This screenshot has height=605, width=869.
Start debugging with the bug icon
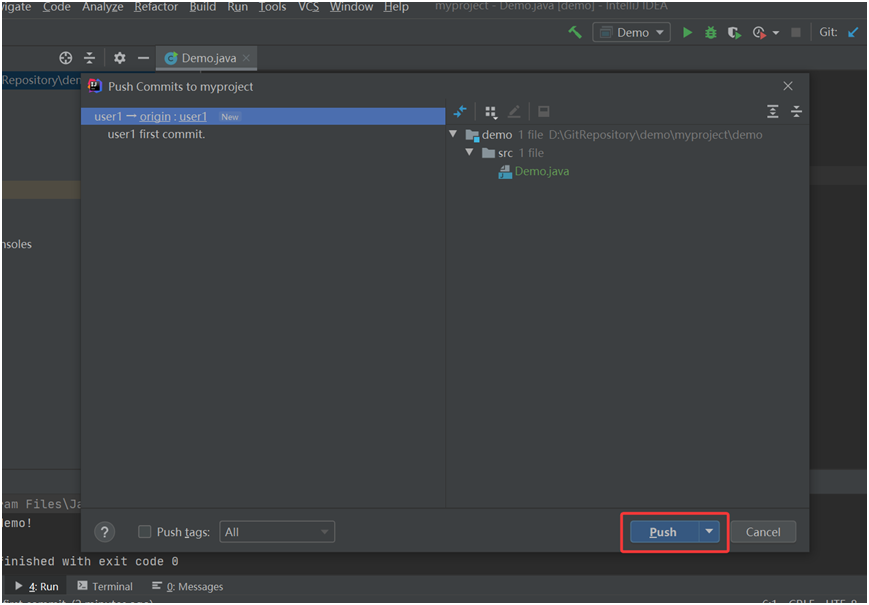tap(710, 33)
